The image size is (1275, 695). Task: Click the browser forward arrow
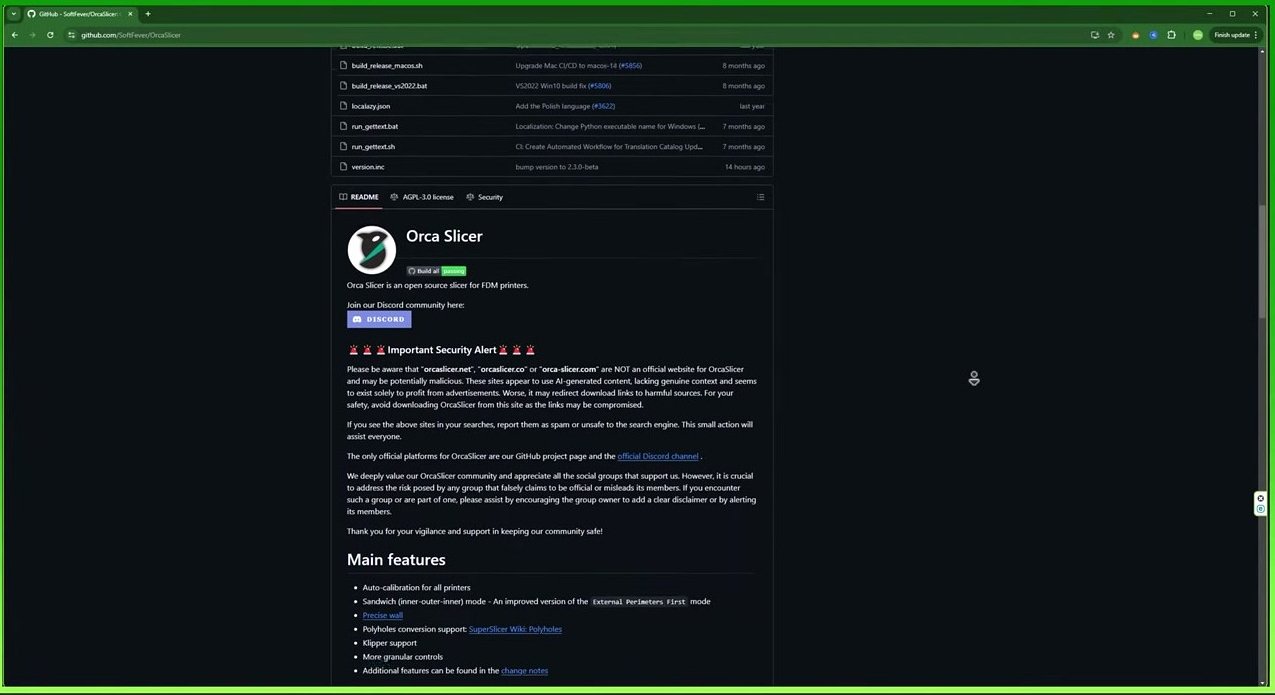tap(32, 35)
